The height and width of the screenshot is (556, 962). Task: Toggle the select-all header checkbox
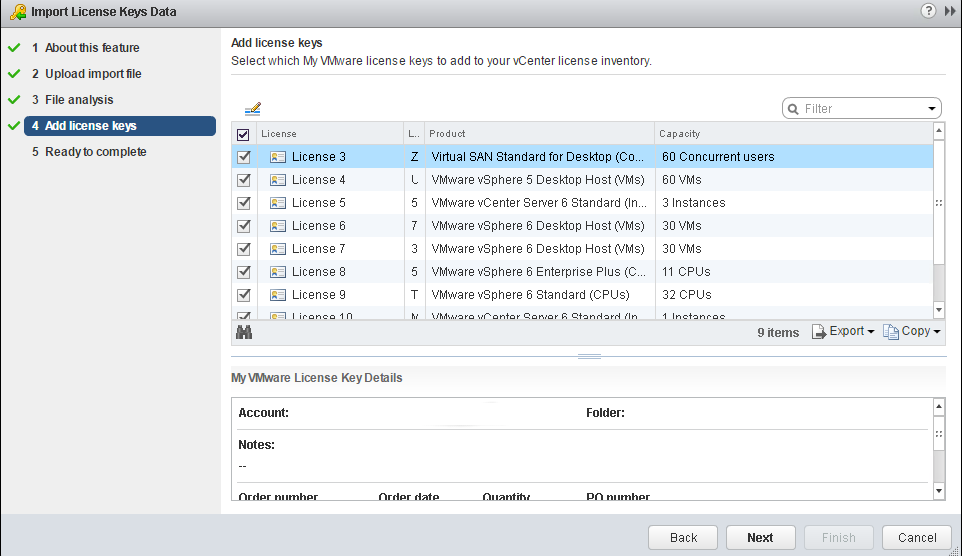pyautogui.click(x=243, y=134)
